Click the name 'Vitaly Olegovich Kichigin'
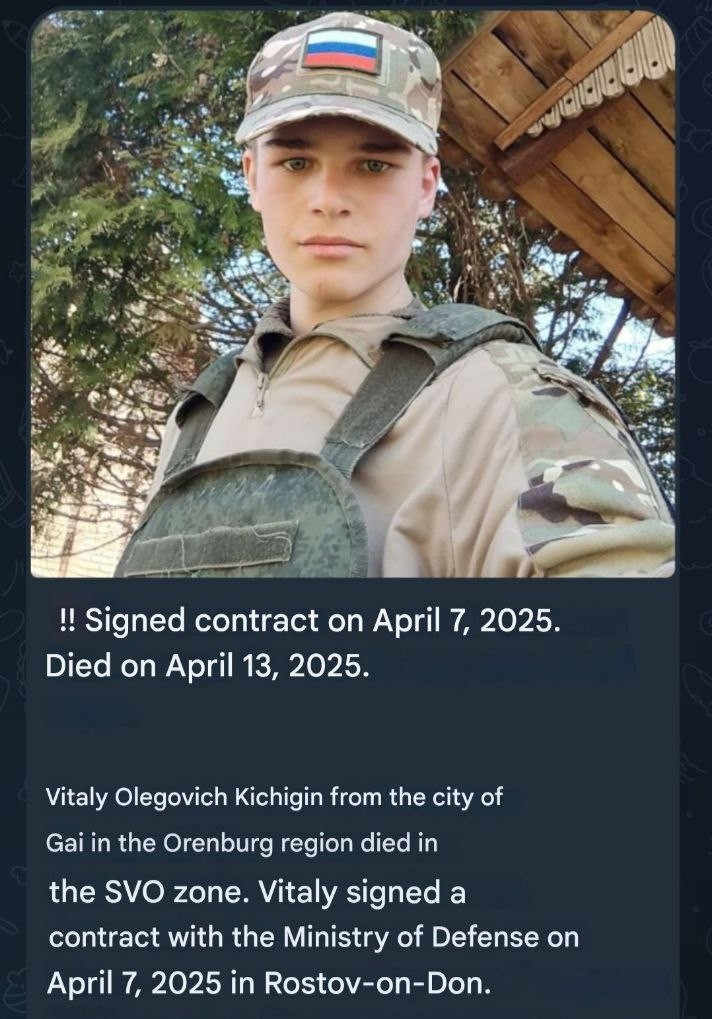This screenshot has height=1019, width=712. point(184,797)
